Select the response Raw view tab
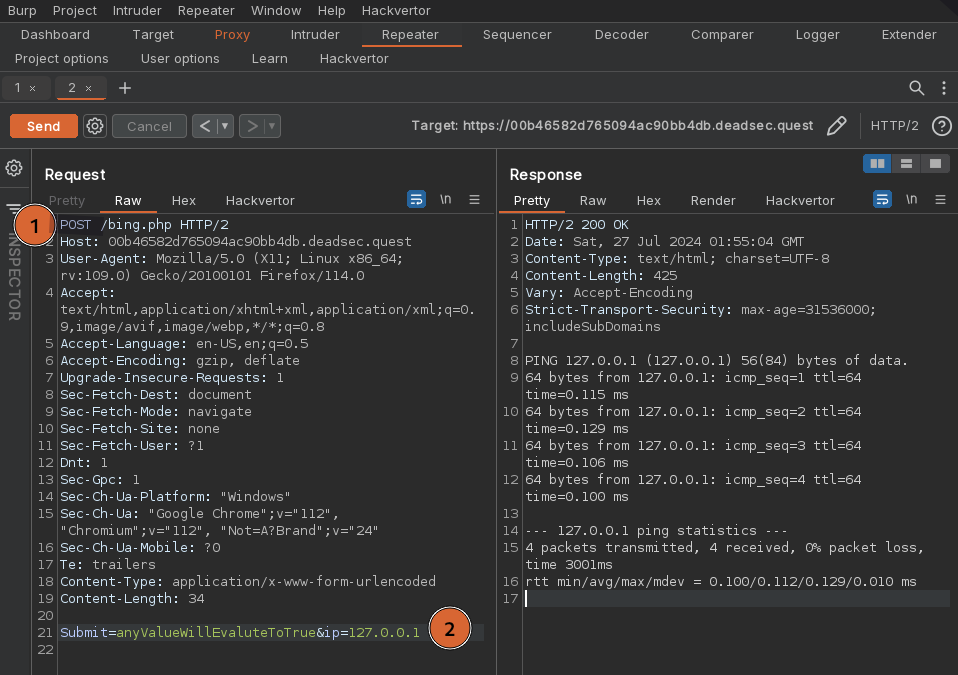Image resolution: width=958 pixels, height=675 pixels. [593, 200]
